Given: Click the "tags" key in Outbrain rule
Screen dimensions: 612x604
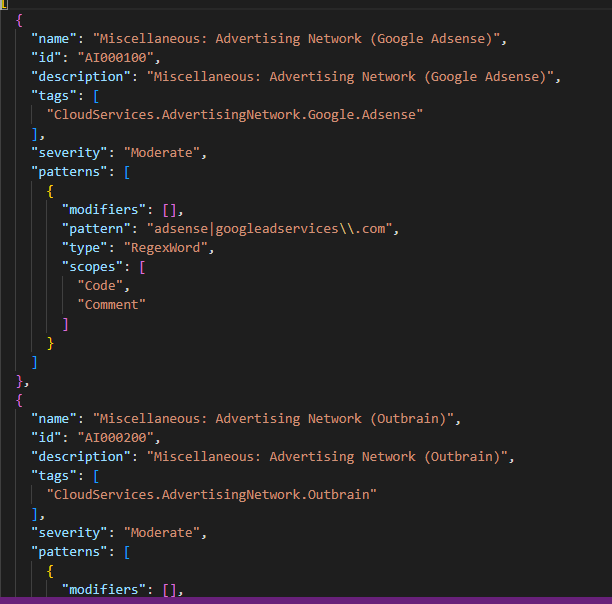Looking at the screenshot, I should (54, 476).
